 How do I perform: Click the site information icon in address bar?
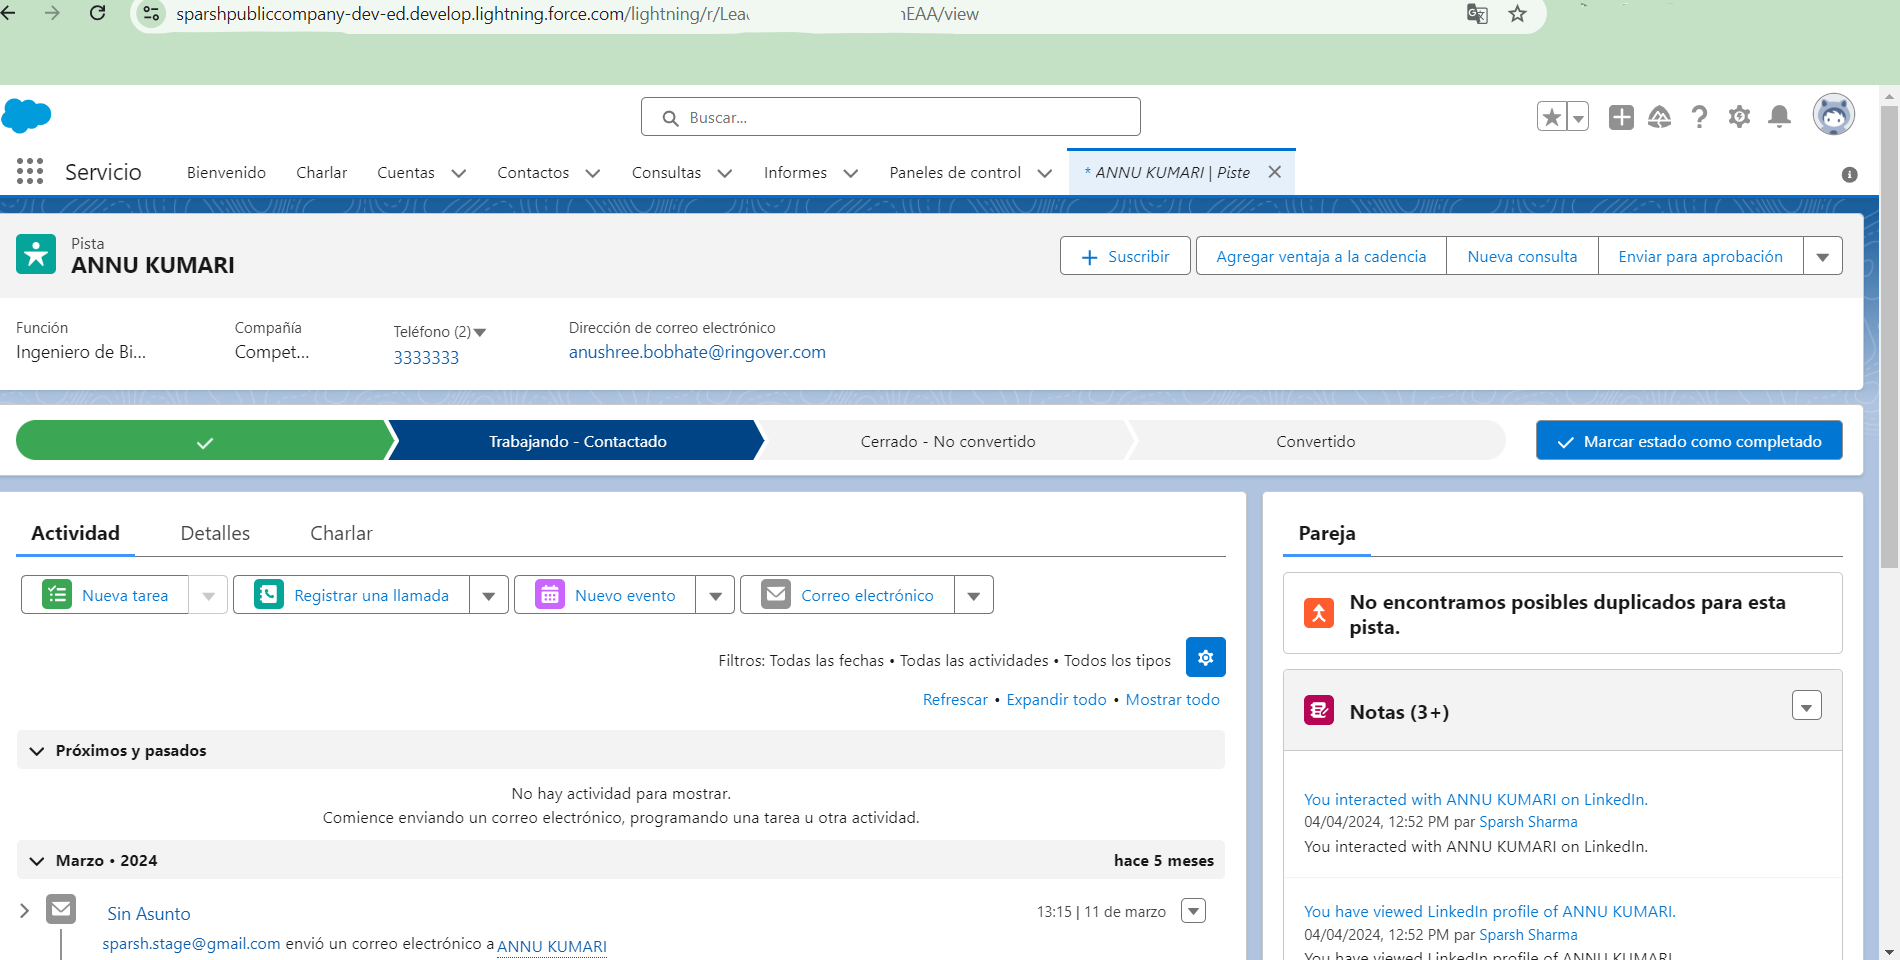(151, 14)
